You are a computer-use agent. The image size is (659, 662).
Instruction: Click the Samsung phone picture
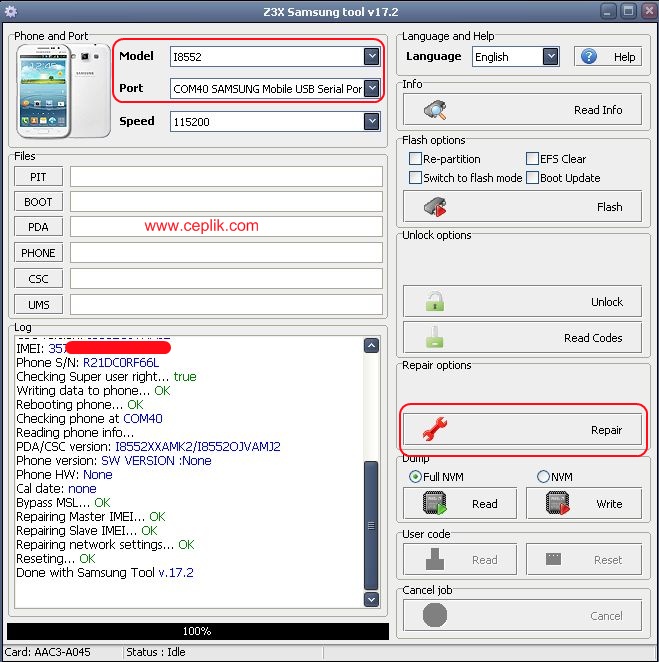[x=63, y=91]
